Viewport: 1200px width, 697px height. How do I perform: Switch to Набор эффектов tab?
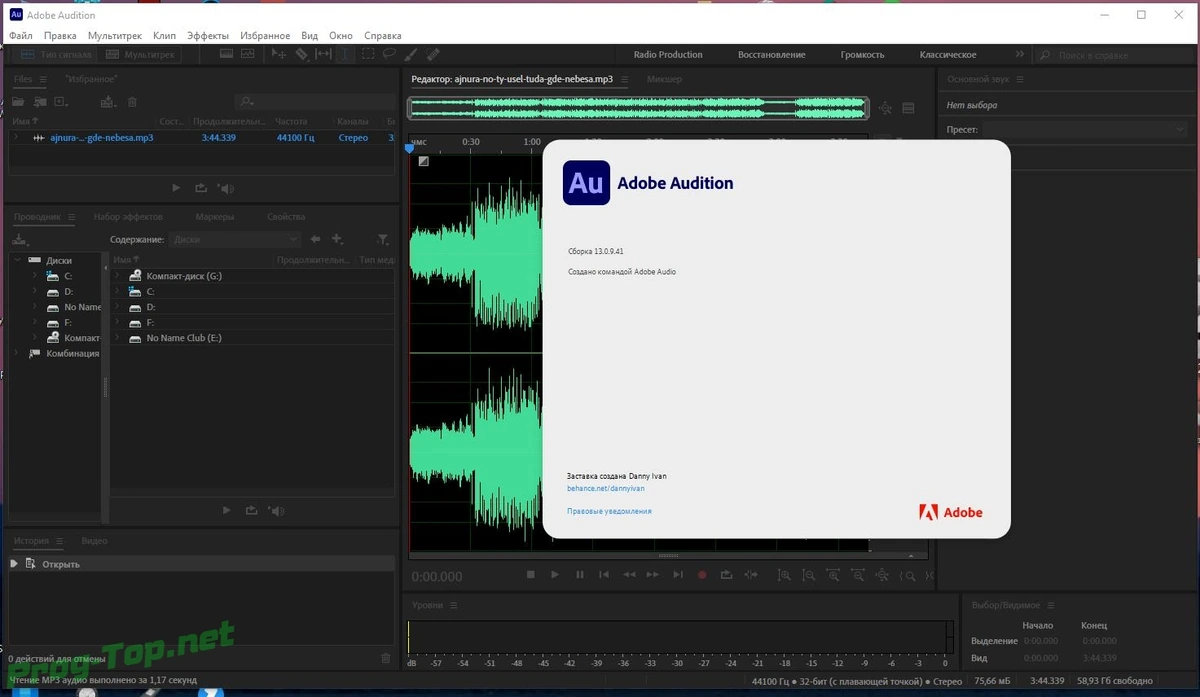[x=128, y=217]
